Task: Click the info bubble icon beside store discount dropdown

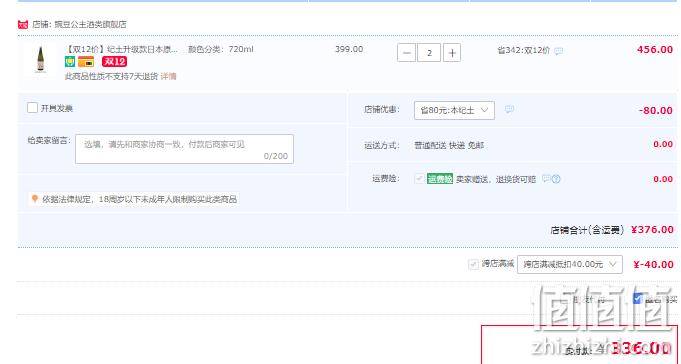Action: (509, 109)
